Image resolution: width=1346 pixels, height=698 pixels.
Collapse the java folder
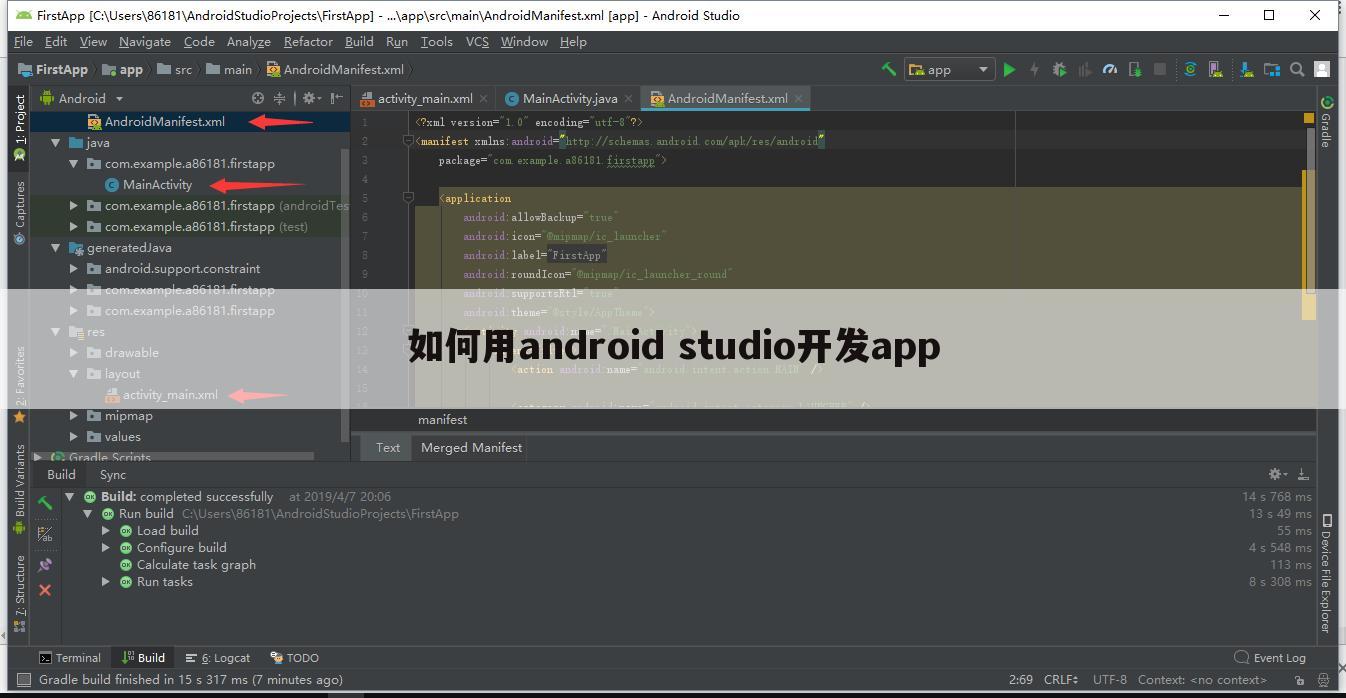tap(56, 143)
